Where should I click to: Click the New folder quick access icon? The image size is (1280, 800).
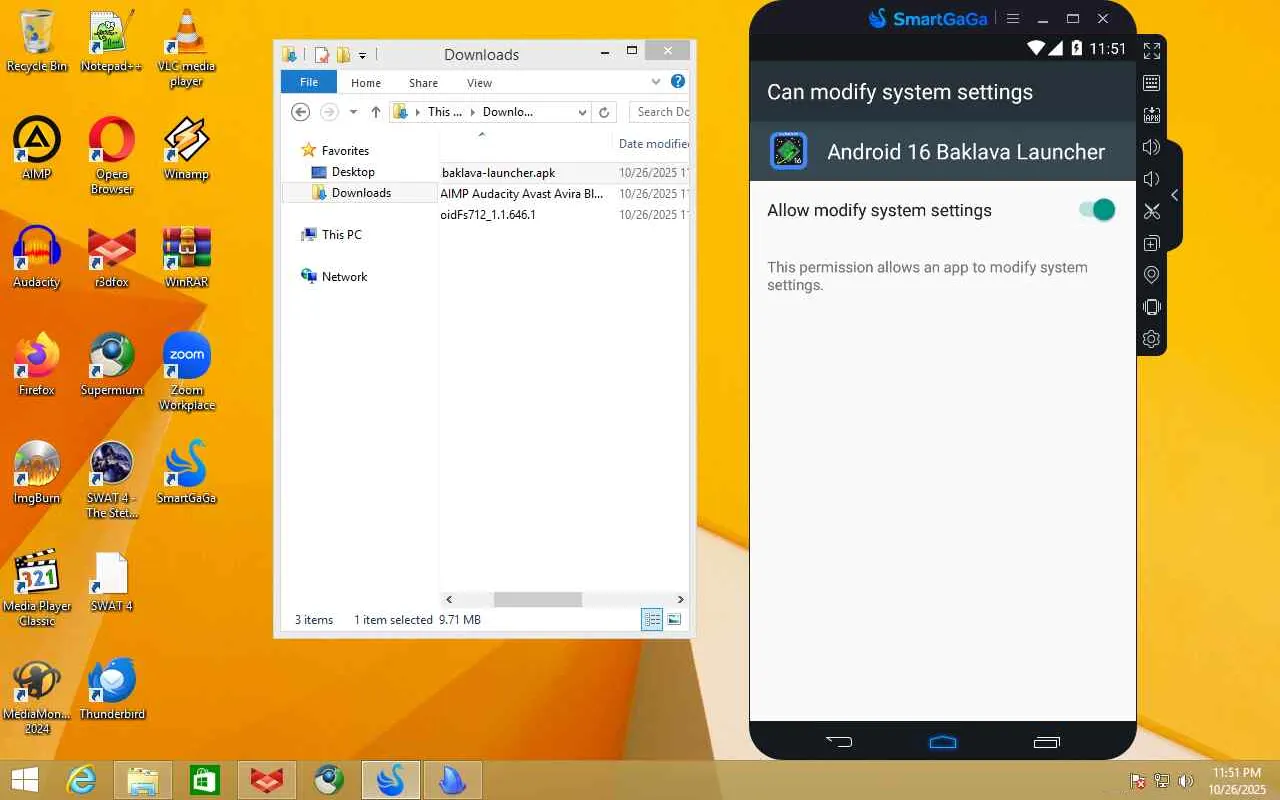coord(343,55)
